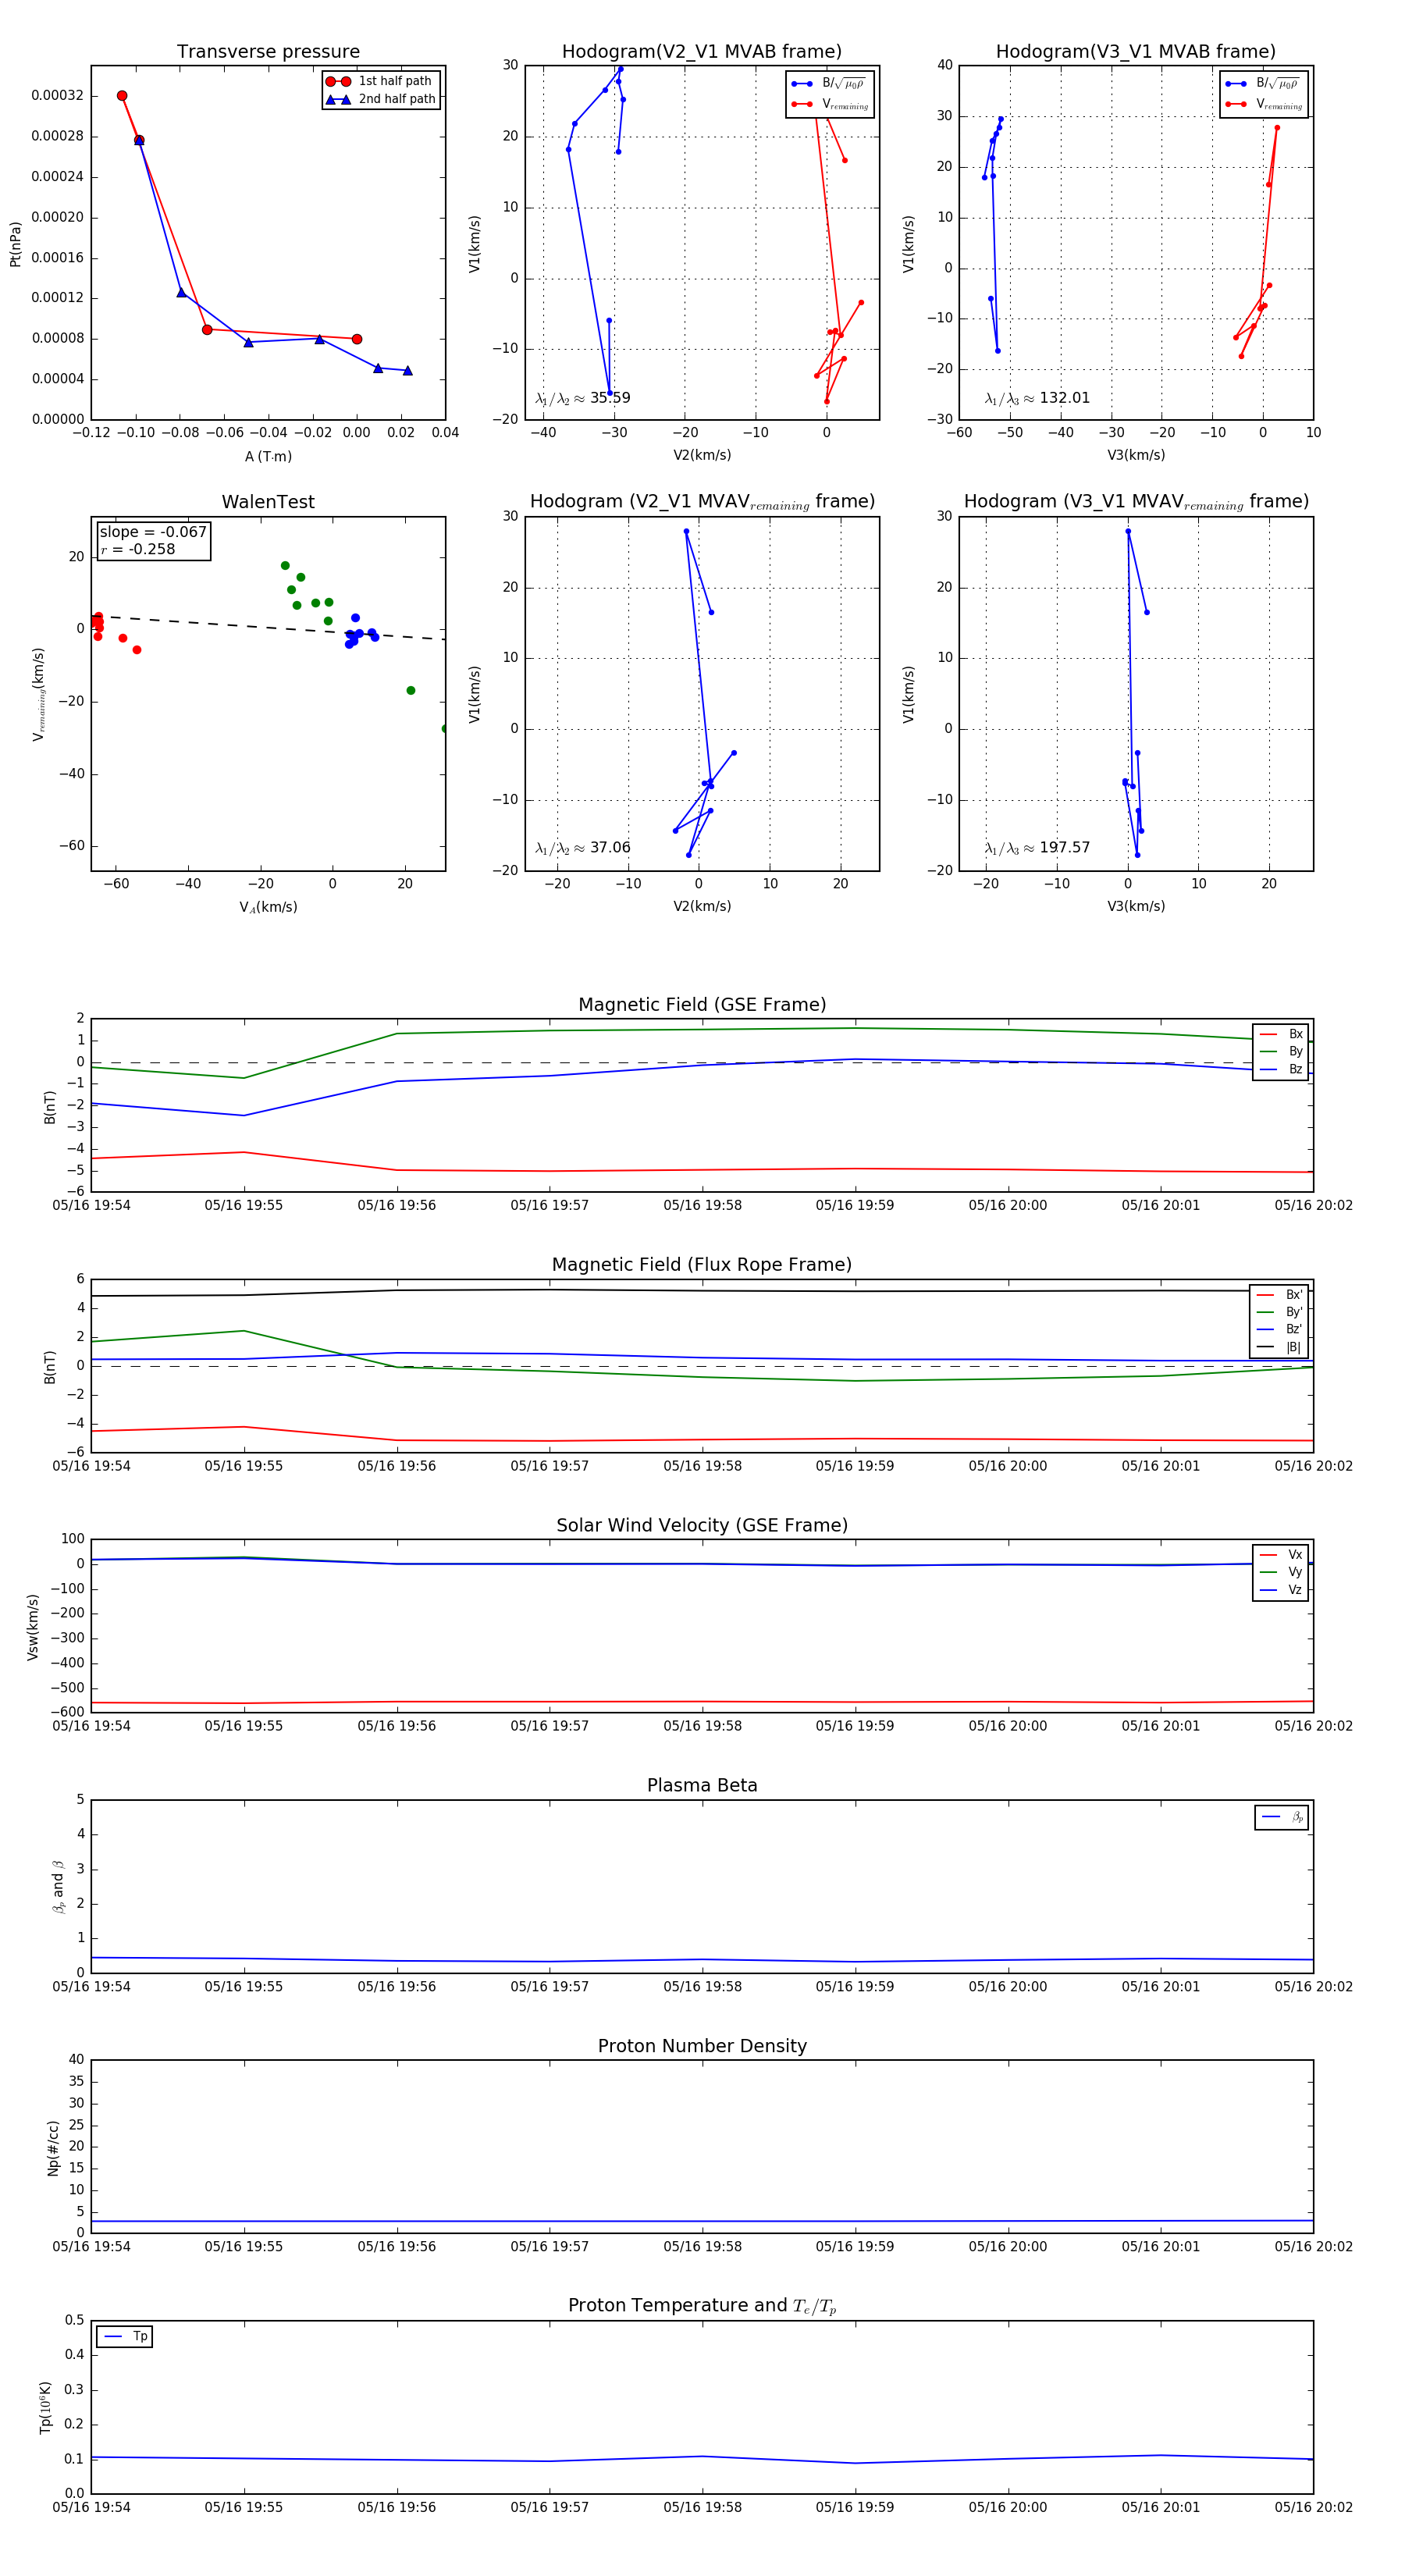The image size is (1405, 2576).
Task: Click the λ1/λ3 ≈ 197.57 annotation
Action: (x=1037, y=848)
